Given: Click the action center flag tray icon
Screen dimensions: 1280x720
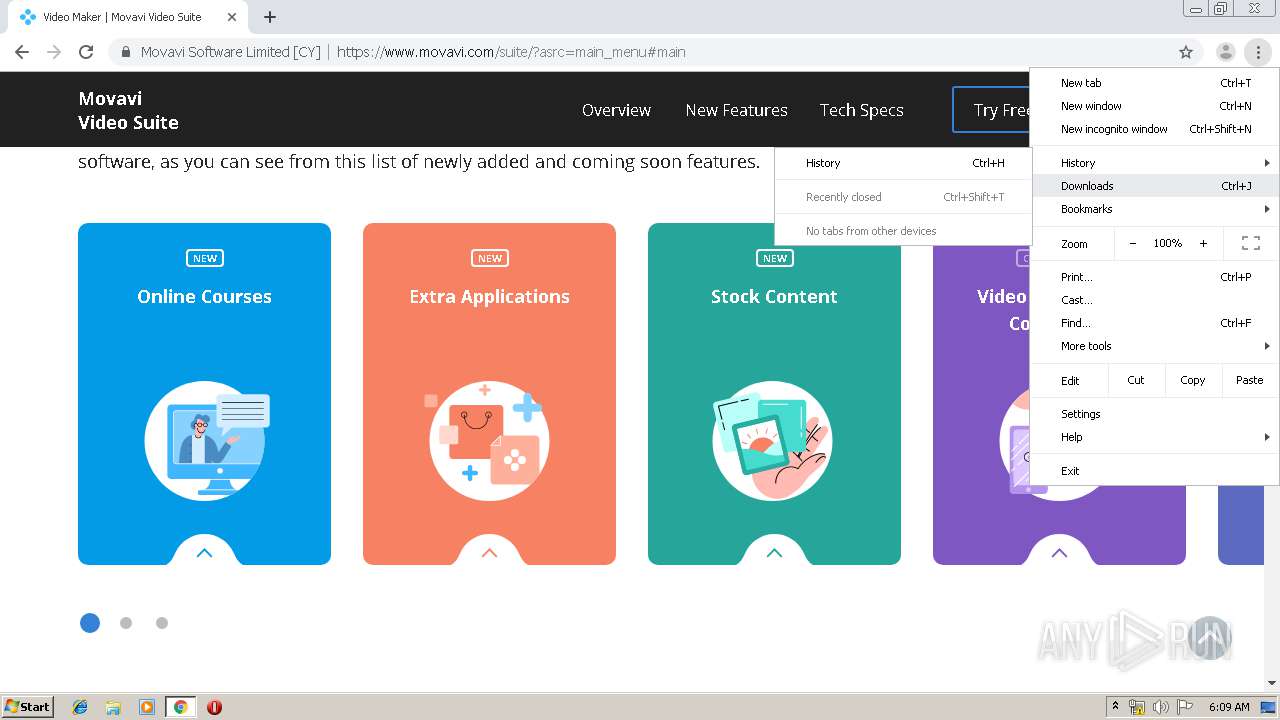Looking at the screenshot, I should point(1184,707).
